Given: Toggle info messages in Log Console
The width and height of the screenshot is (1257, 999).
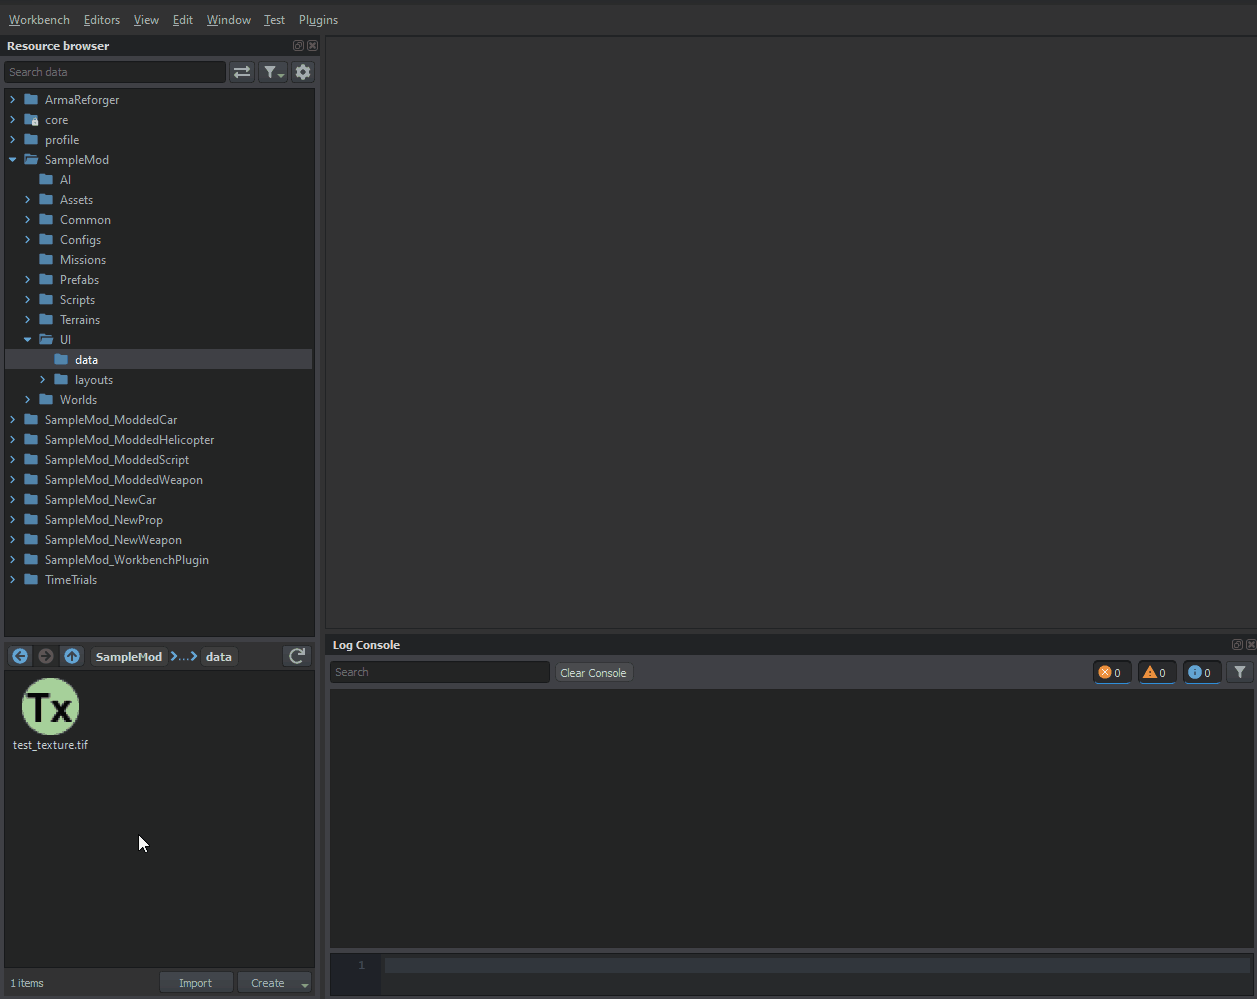Looking at the screenshot, I should point(1201,672).
